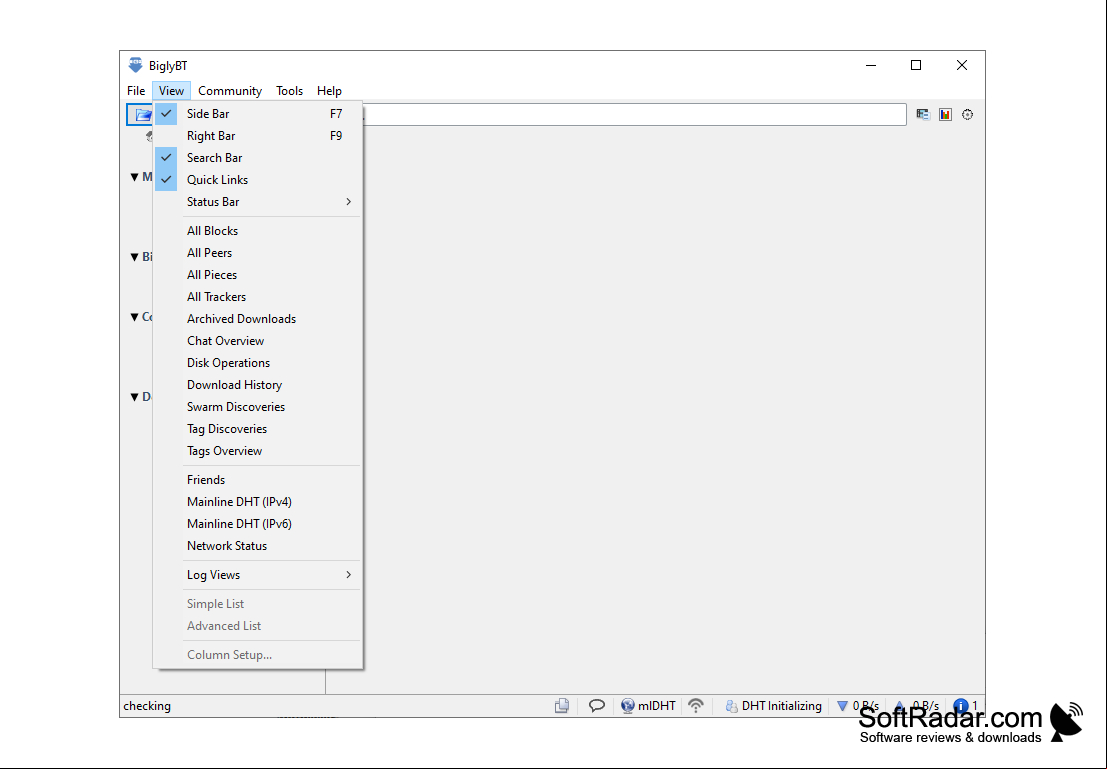This screenshot has height=769, width=1107.
Task: Click the blue download speed arrow
Action: coord(842,705)
